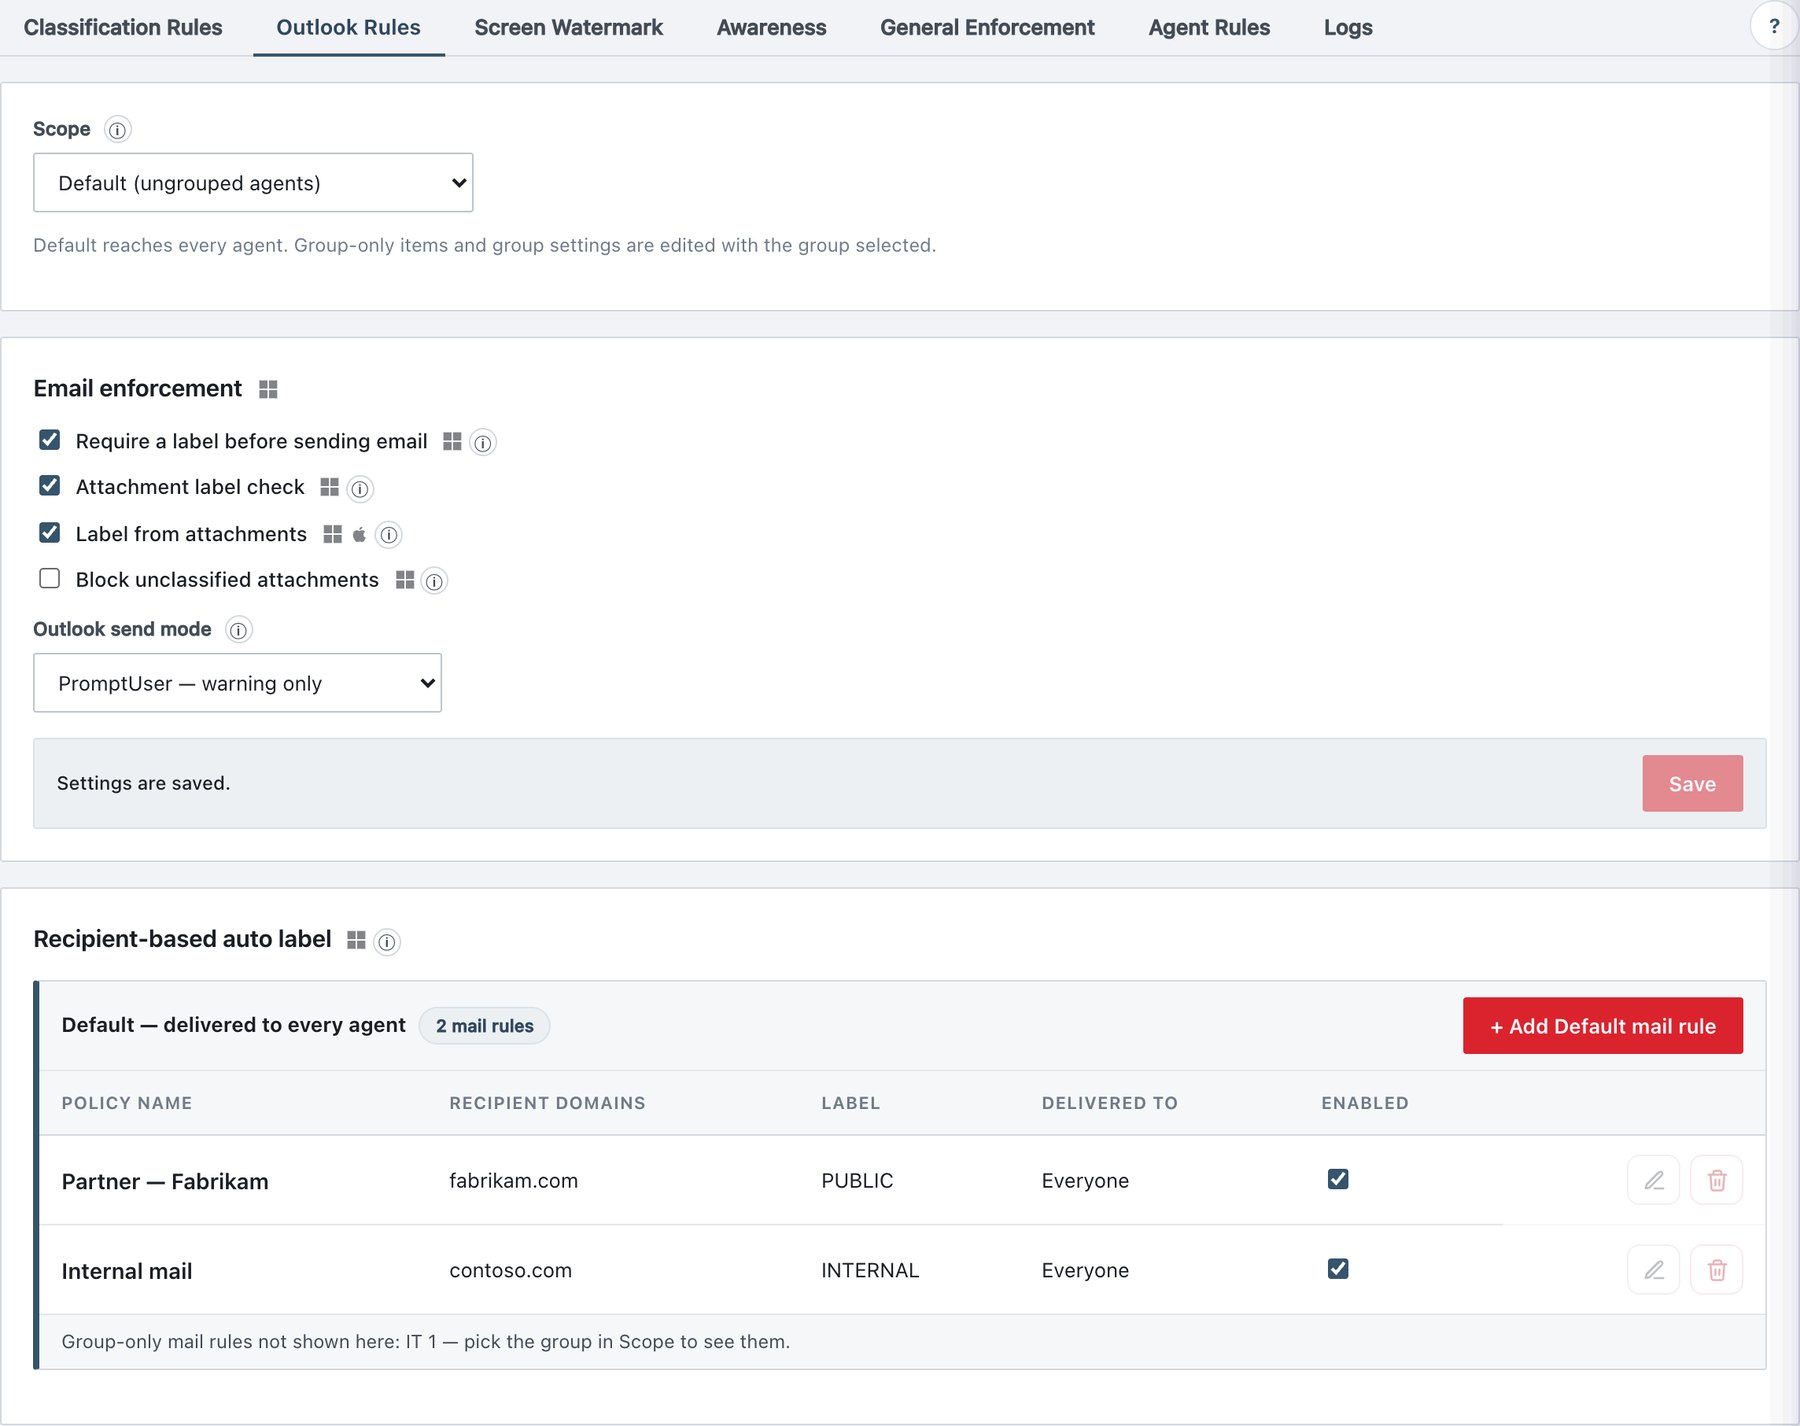Click Windows icon beside Block unclassified attachments
This screenshot has width=1800, height=1426.
click(405, 580)
